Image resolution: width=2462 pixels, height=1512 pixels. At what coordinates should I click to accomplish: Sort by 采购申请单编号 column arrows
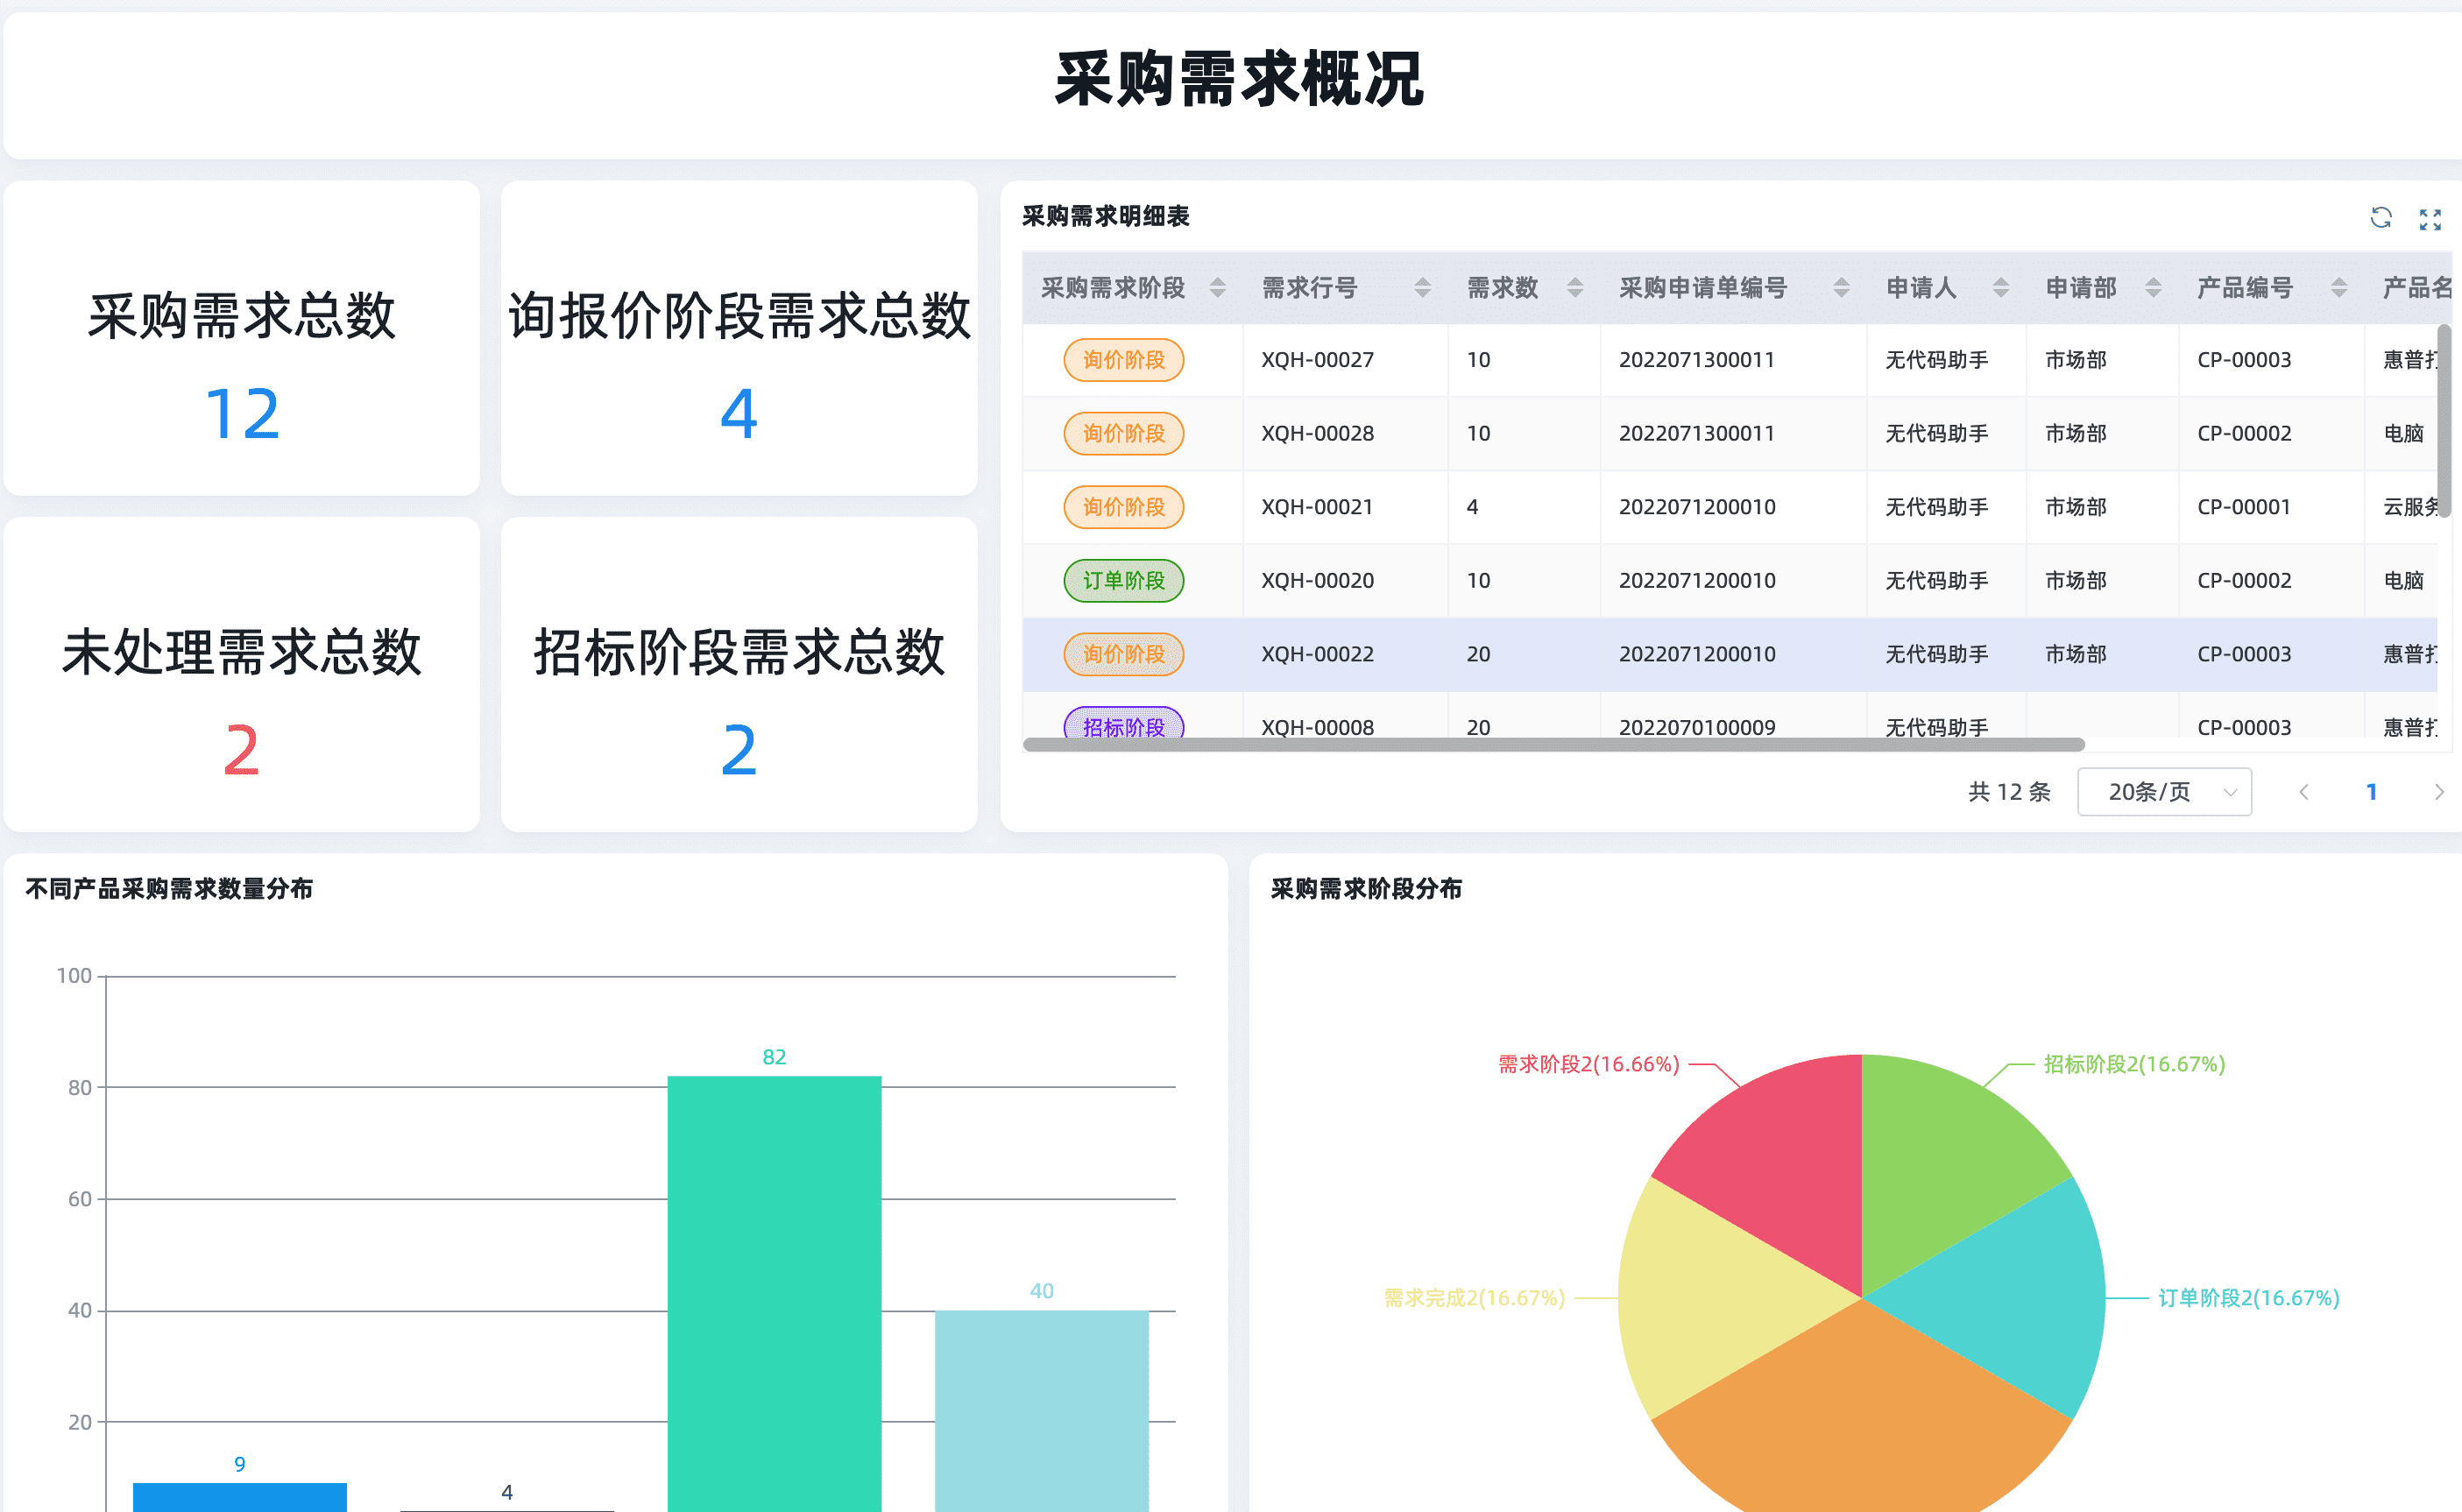point(1841,288)
